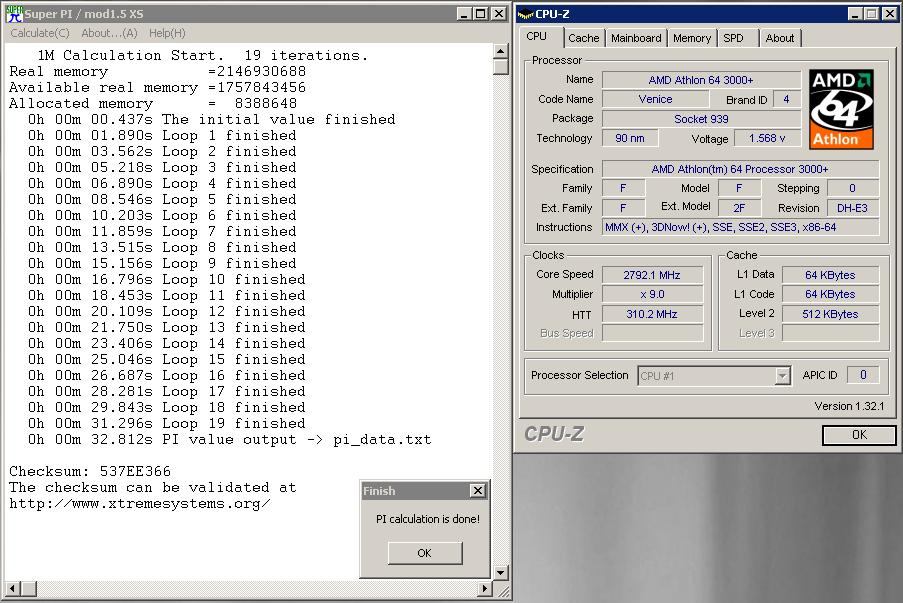Screen dimensions: 903x603
Task: Open the Help(H) menu in Super PI
Action: pos(167,33)
